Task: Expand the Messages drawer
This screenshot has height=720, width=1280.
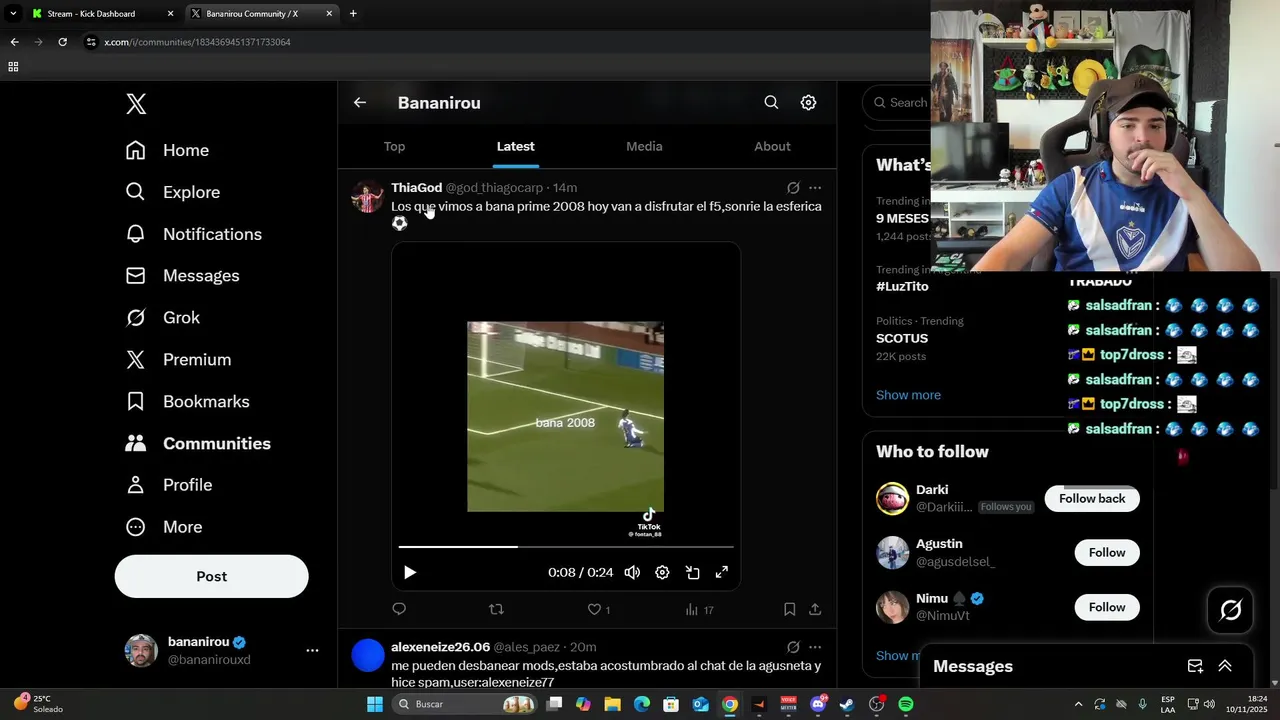Action: click(1224, 666)
